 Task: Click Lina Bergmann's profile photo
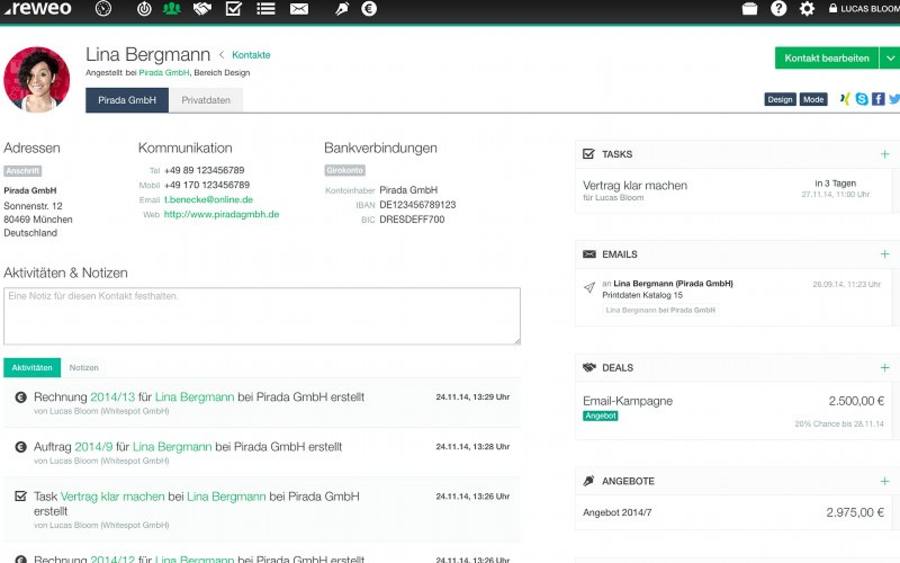(x=37, y=79)
